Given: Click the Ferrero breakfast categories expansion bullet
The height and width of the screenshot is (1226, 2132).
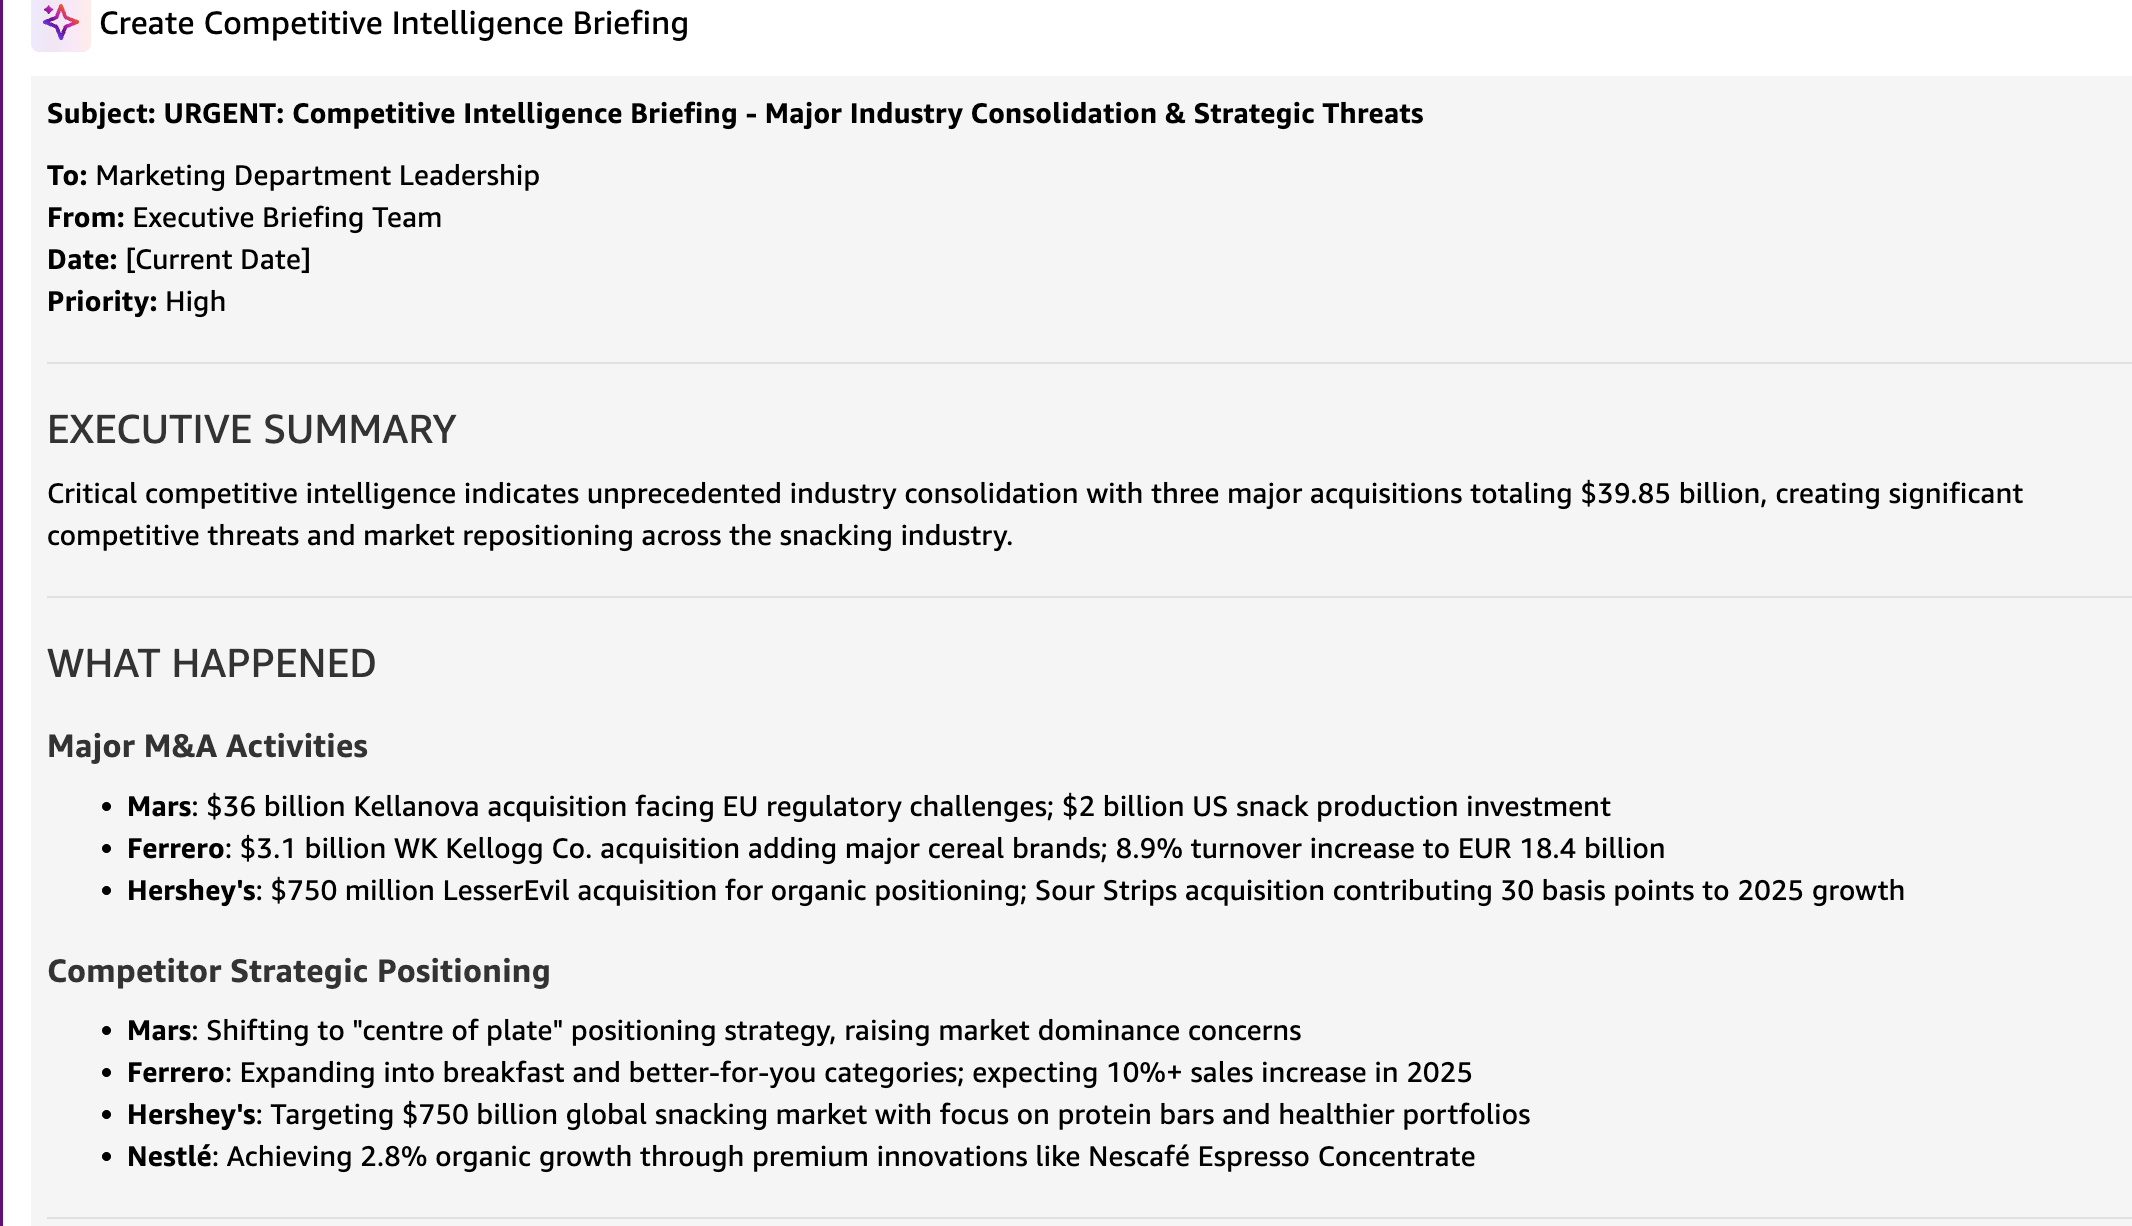Looking at the screenshot, I should click(799, 1072).
